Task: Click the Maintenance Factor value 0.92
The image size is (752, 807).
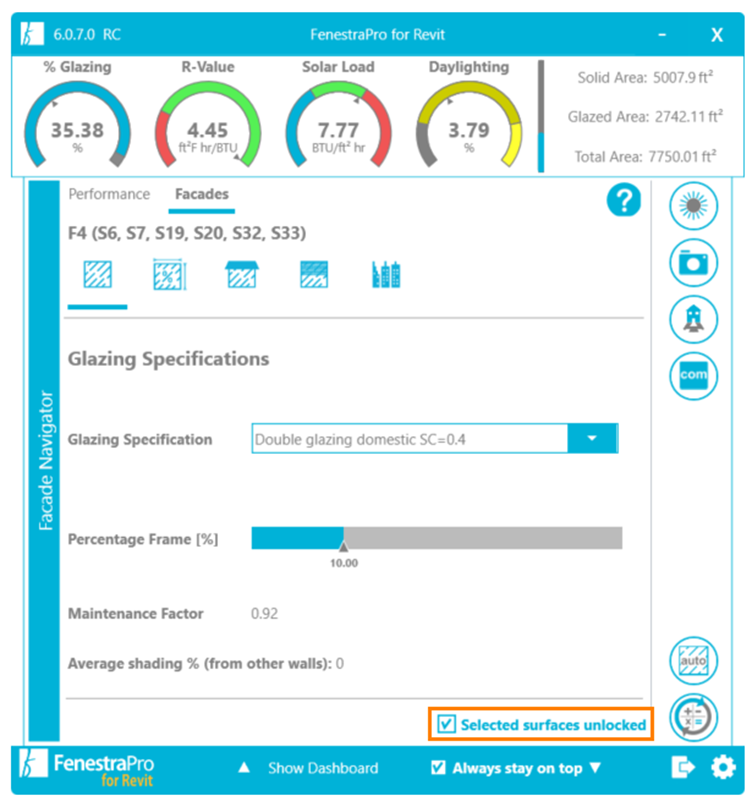Action: [x=264, y=613]
